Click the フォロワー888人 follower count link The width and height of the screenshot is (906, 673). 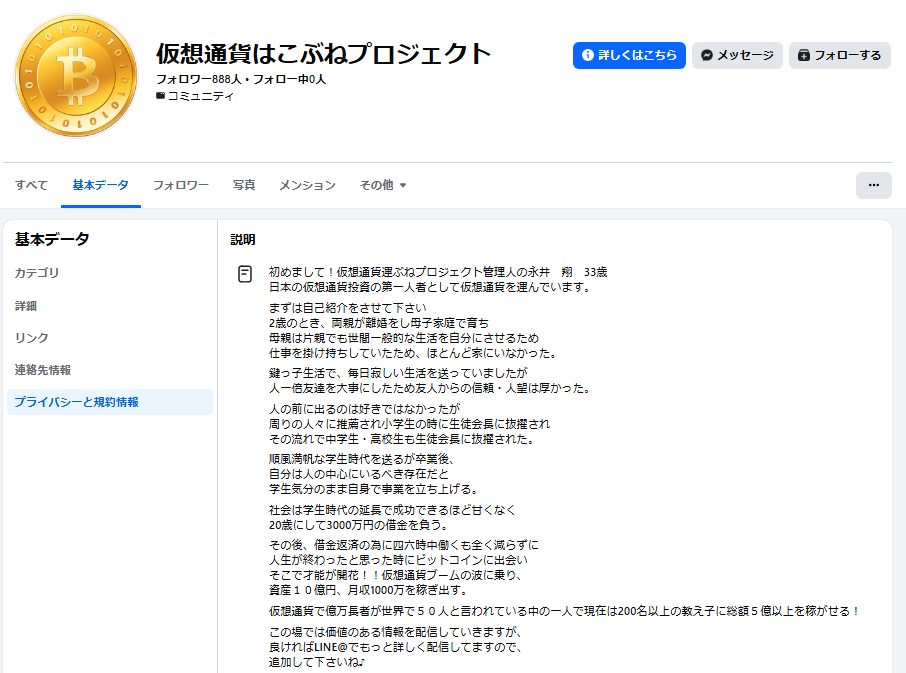[196, 78]
